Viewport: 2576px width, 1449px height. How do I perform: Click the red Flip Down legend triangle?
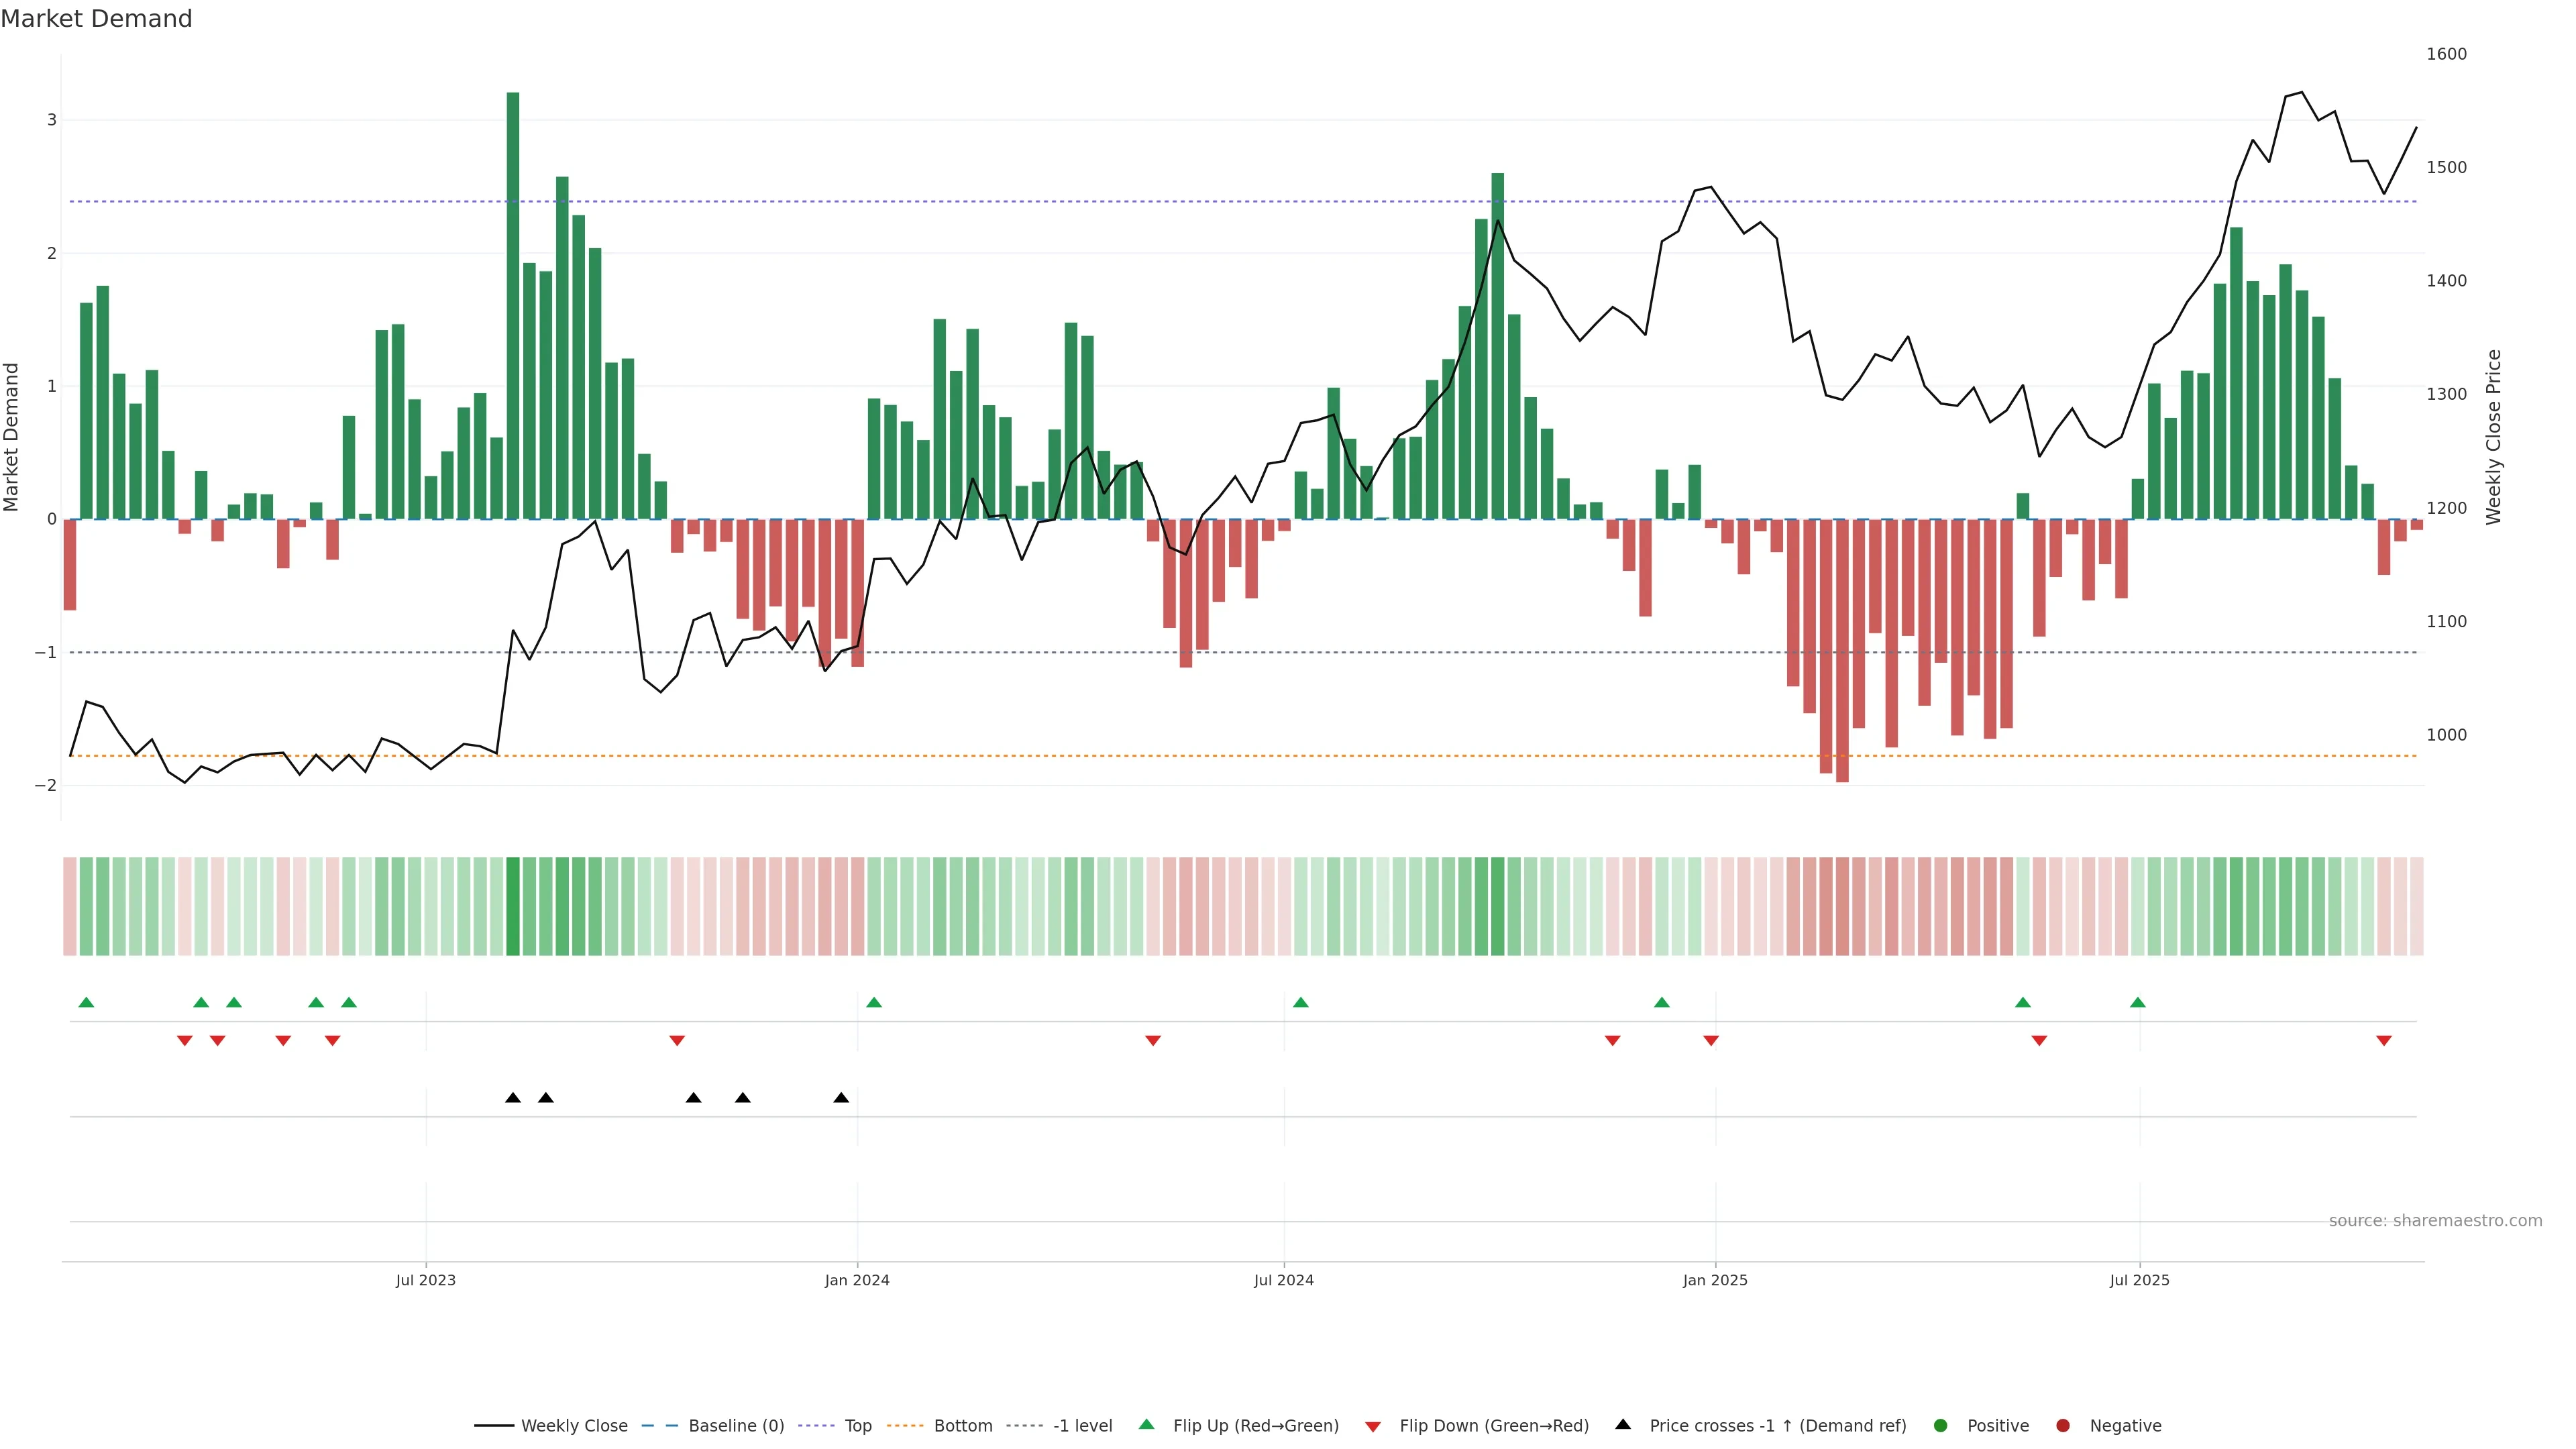[1373, 1426]
